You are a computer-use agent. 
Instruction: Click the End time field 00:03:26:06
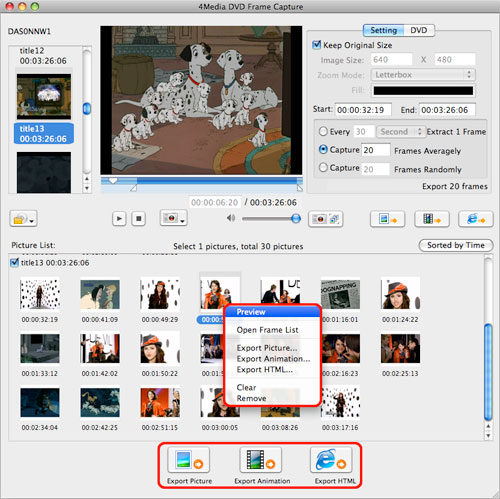(447, 110)
